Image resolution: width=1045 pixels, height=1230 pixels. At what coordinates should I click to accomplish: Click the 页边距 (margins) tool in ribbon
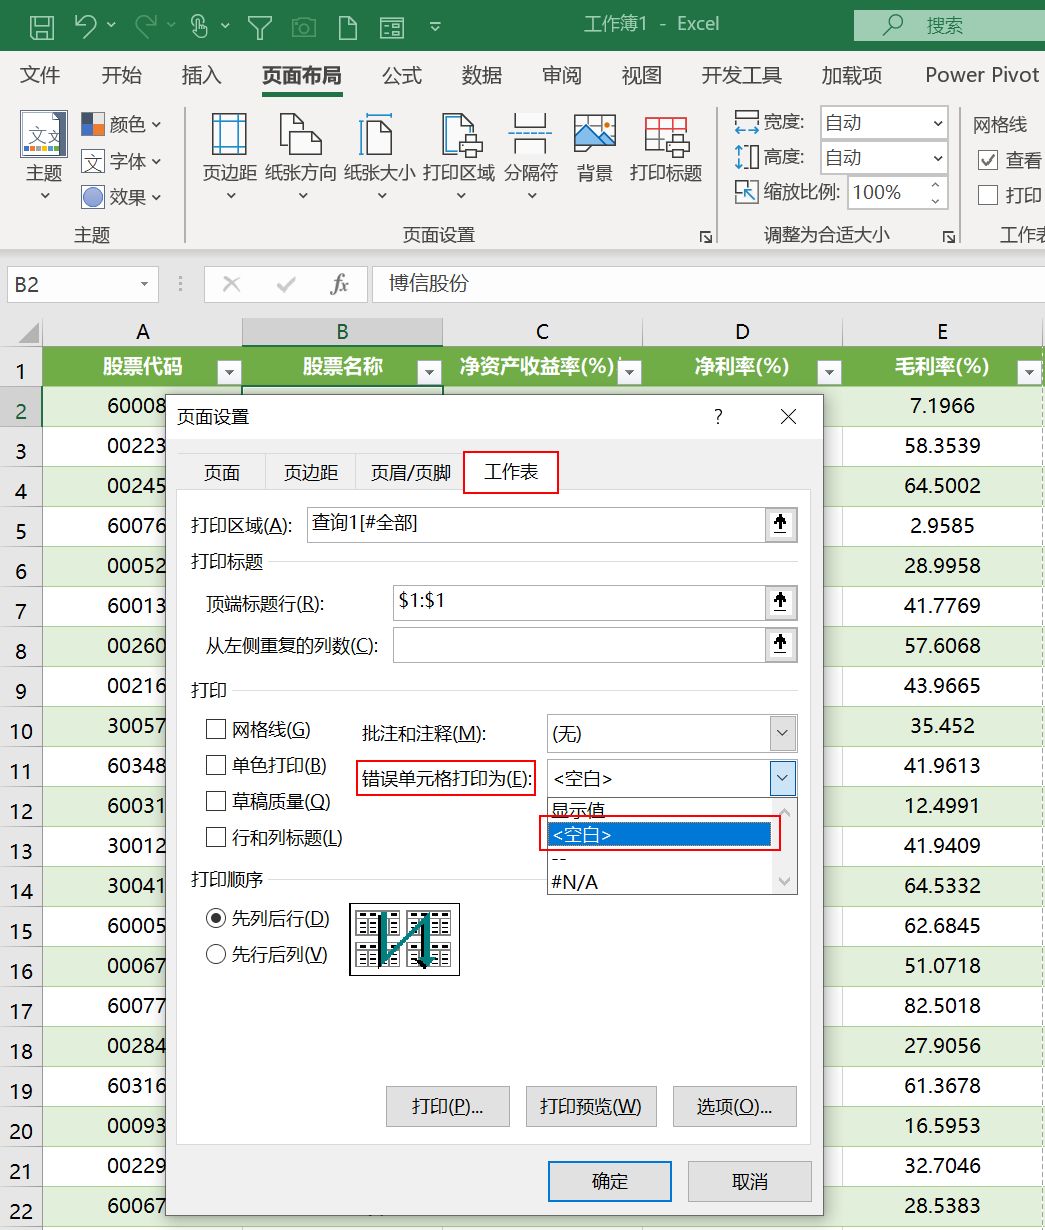pos(227,155)
